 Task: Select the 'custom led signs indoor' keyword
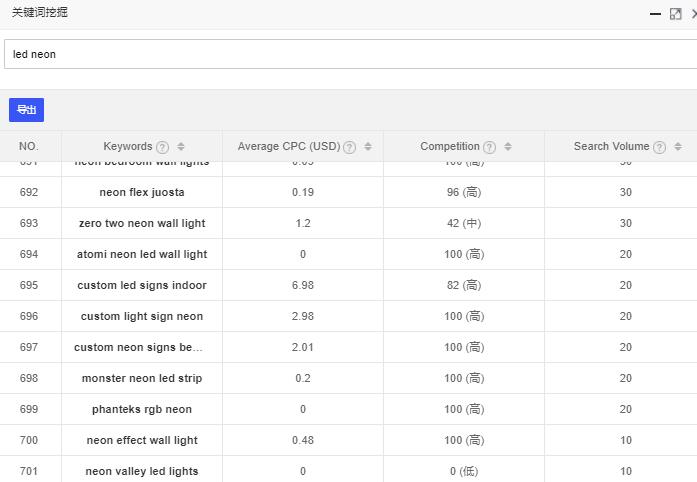coord(142,285)
